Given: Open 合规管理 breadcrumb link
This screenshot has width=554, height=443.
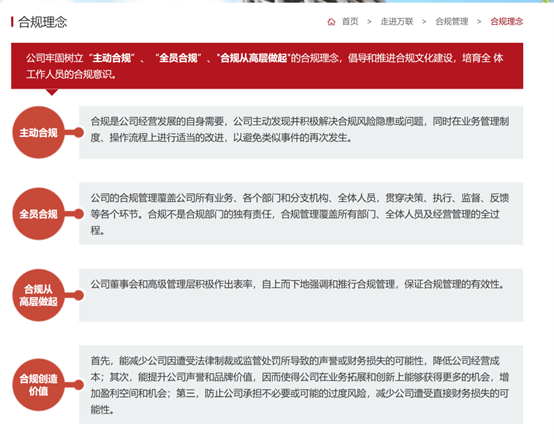Looking at the screenshot, I should click(452, 22).
